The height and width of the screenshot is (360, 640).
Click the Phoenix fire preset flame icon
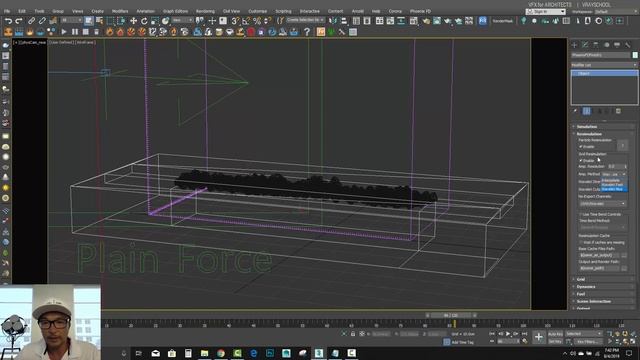pos(109,32)
